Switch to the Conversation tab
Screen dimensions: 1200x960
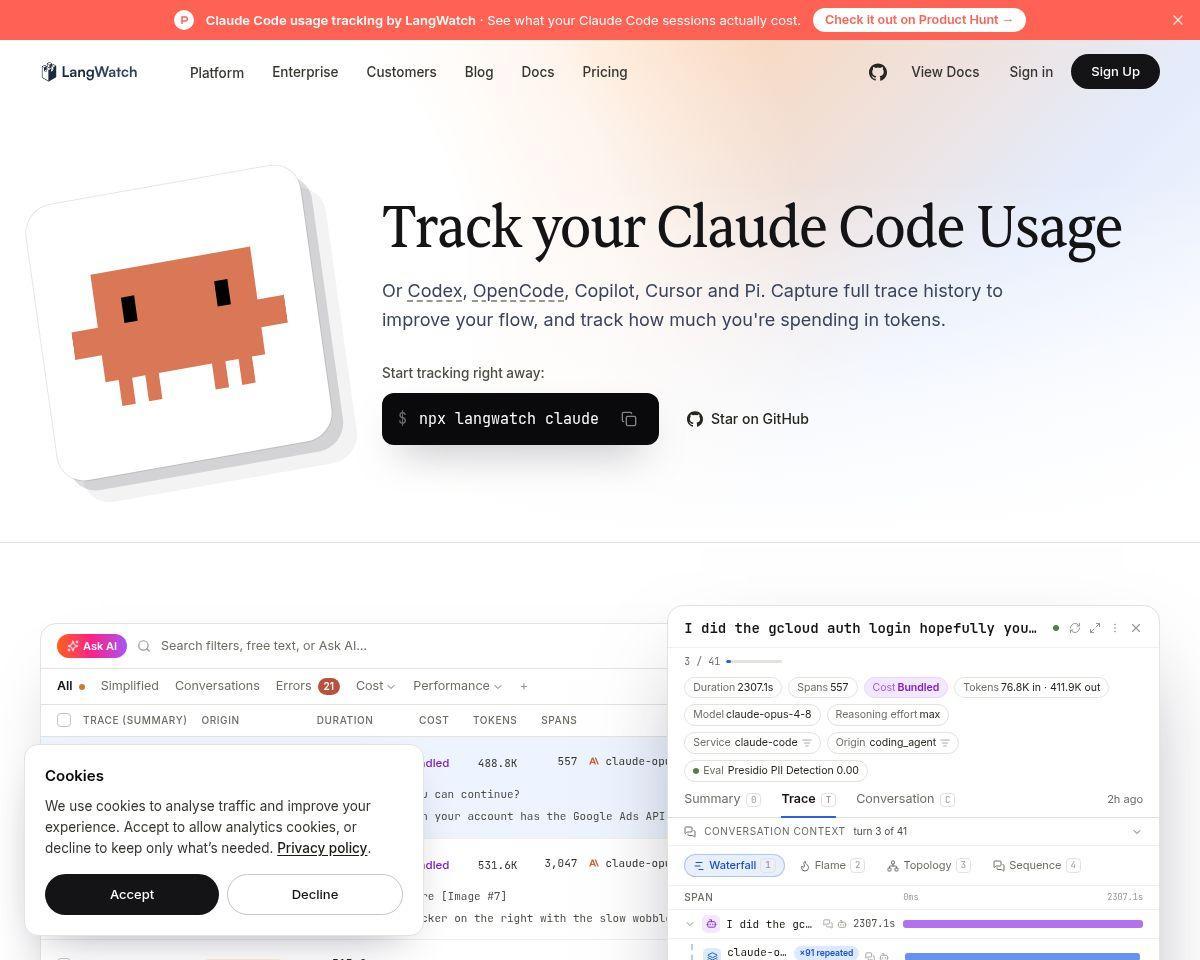(905, 799)
